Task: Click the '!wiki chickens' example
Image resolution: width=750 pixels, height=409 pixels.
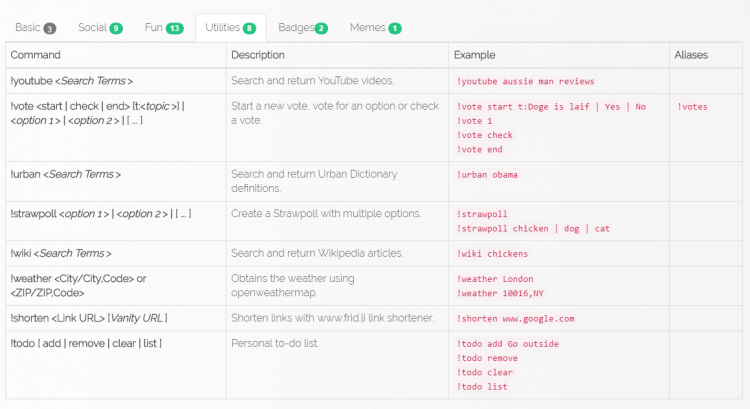Action: pyautogui.click(x=492, y=254)
